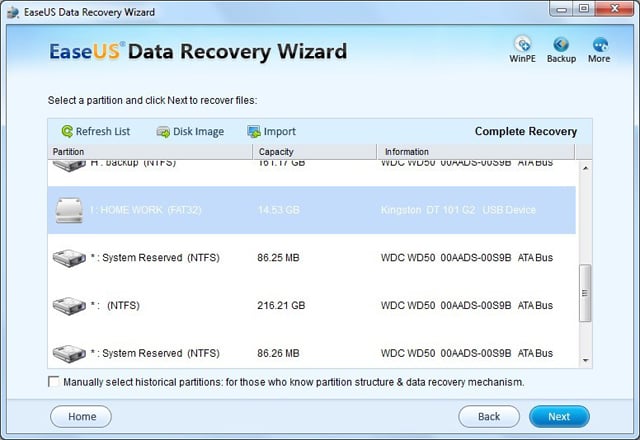
Task: Click drive icon of 86.26 MB System Reserved
Action: [x=69, y=353]
